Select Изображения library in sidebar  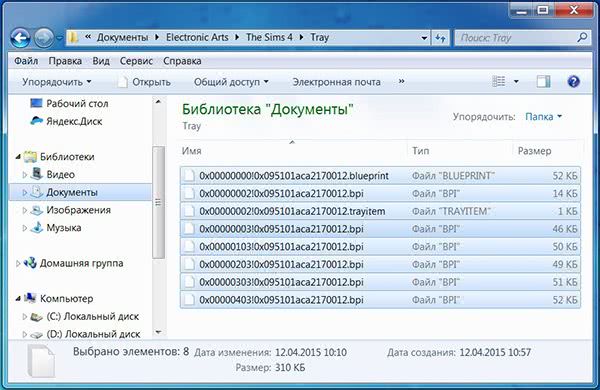[x=78, y=210]
